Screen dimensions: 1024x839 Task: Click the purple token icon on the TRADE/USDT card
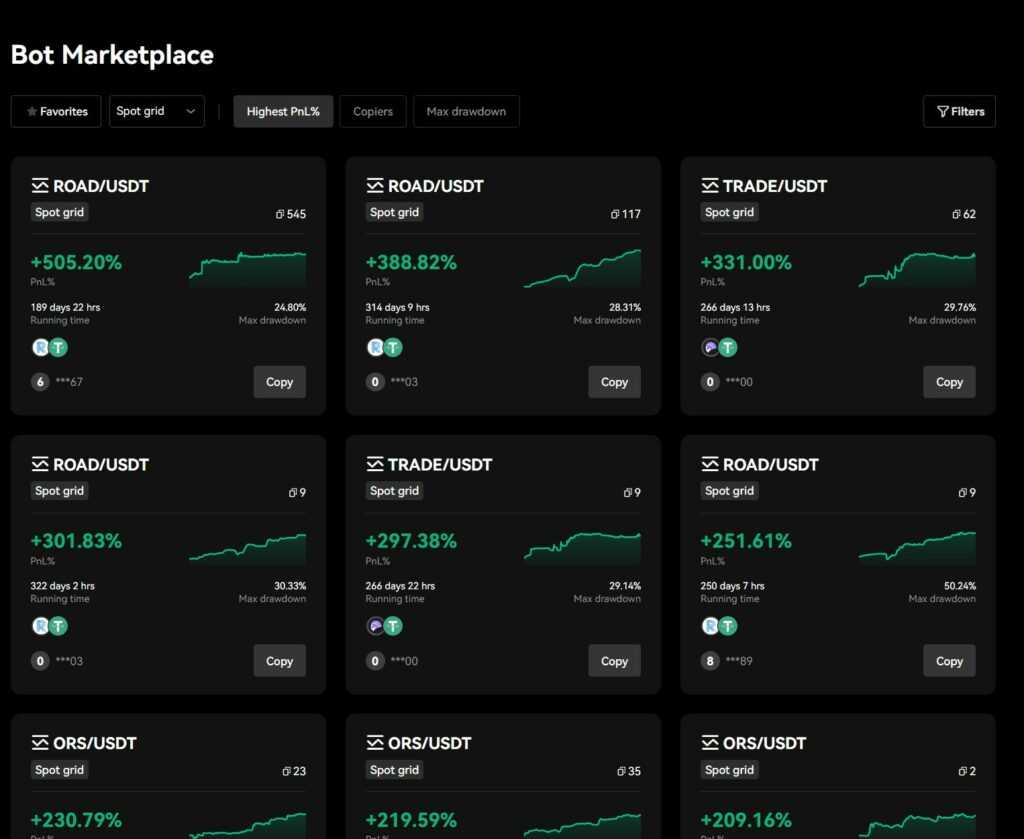[710, 347]
